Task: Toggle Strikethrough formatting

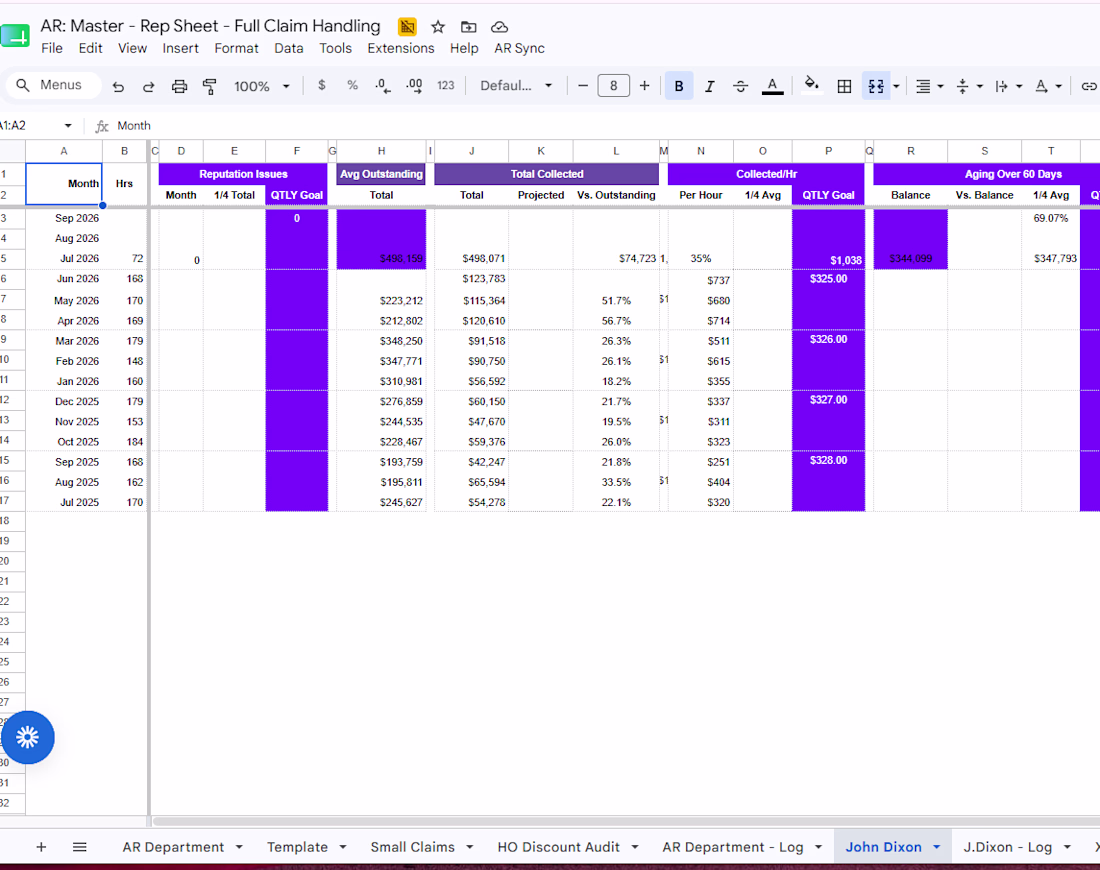Action: (x=740, y=86)
